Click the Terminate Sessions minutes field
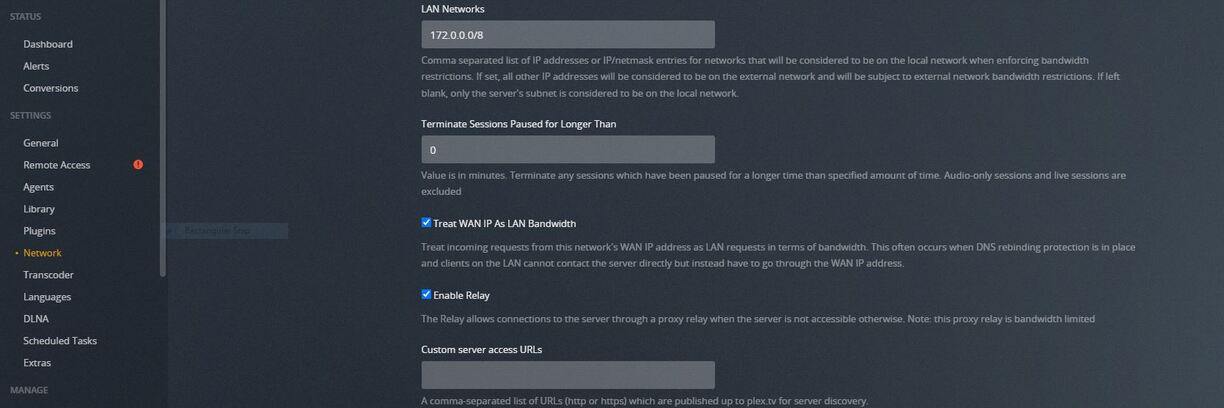 (x=567, y=150)
